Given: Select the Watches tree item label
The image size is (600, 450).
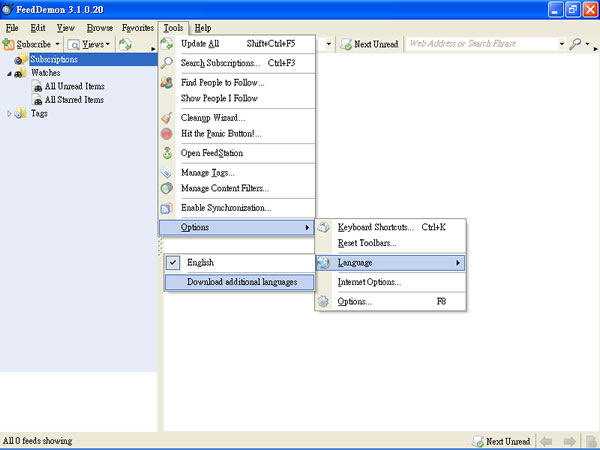Looking at the screenshot, I should (46, 73).
